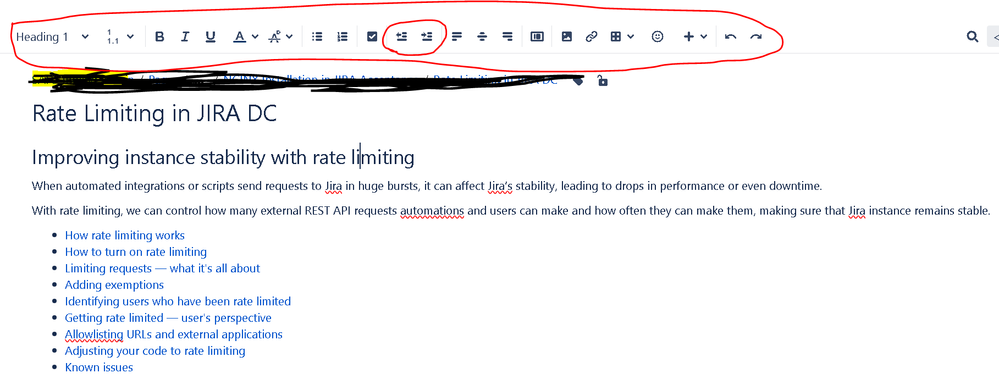Open the Known issues link
This screenshot has height=377, width=999.
[99, 367]
